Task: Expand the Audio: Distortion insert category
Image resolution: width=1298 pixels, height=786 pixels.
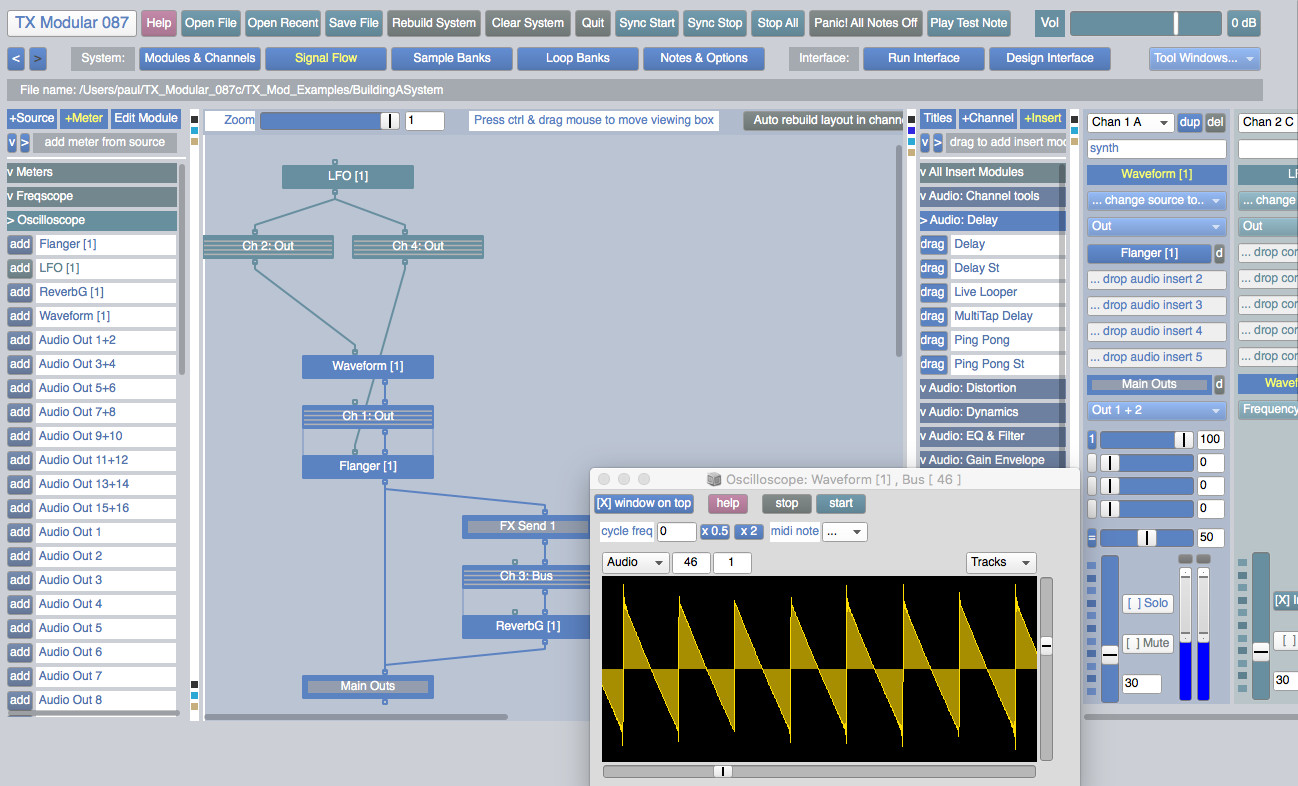Action: [x=992, y=388]
